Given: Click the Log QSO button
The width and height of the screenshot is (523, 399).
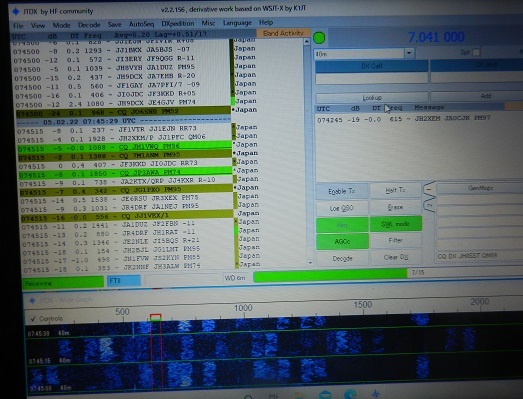Looking at the screenshot, I should (x=342, y=209).
